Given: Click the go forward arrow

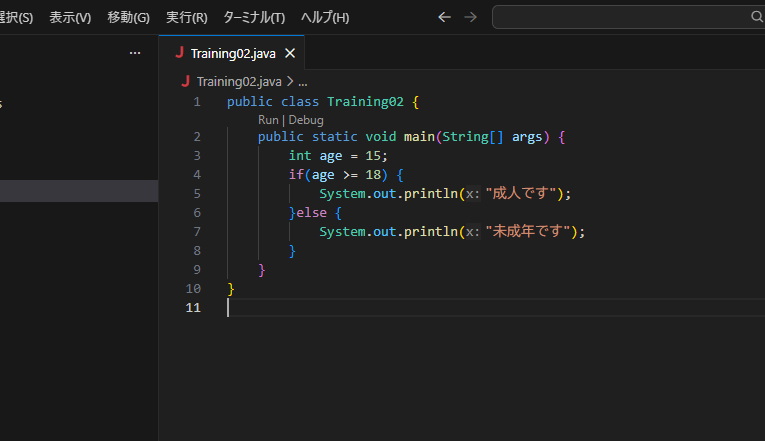Looking at the screenshot, I should [x=471, y=17].
